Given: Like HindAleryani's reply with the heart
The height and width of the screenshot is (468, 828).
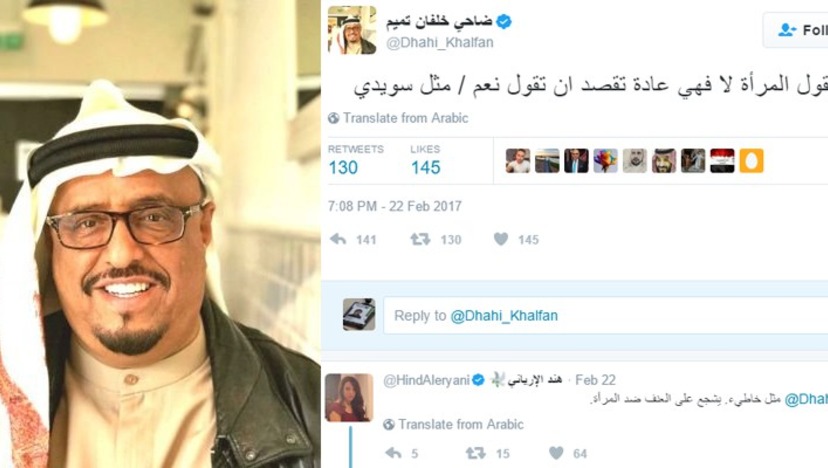Looking at the screenshot, I should tap(556, 453).
